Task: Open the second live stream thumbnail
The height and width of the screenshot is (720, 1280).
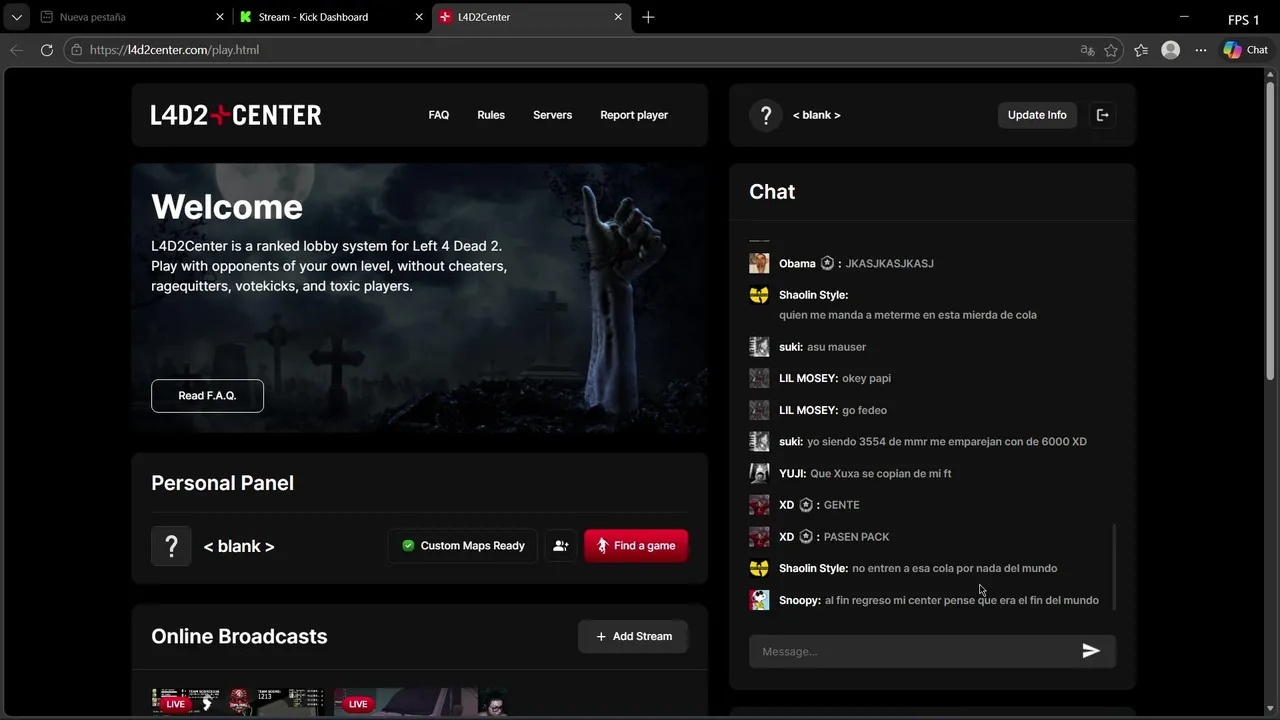Action: [x=420, y=701]
